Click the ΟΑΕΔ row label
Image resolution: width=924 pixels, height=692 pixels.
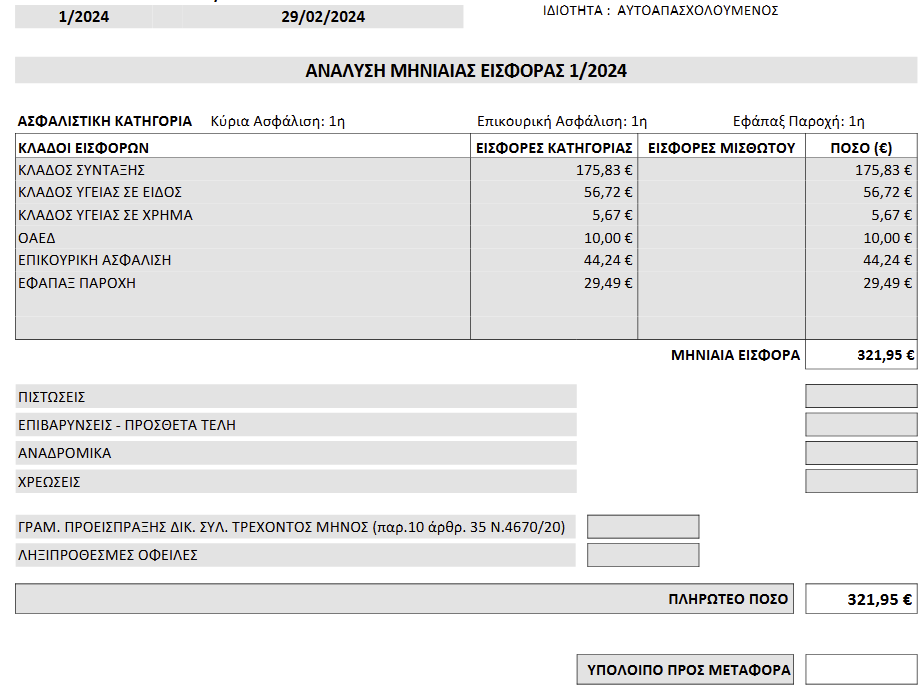tap(37, 238)
